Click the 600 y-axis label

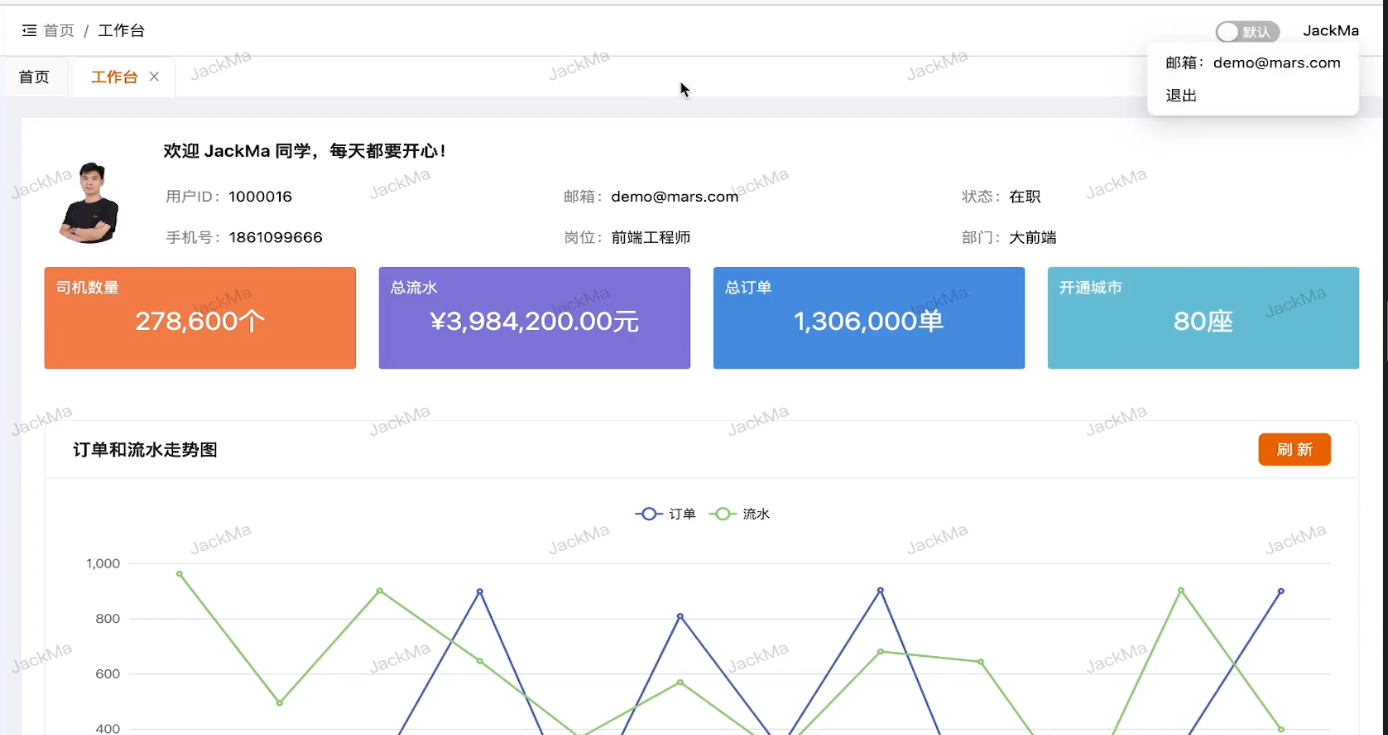tap(107, 674)
